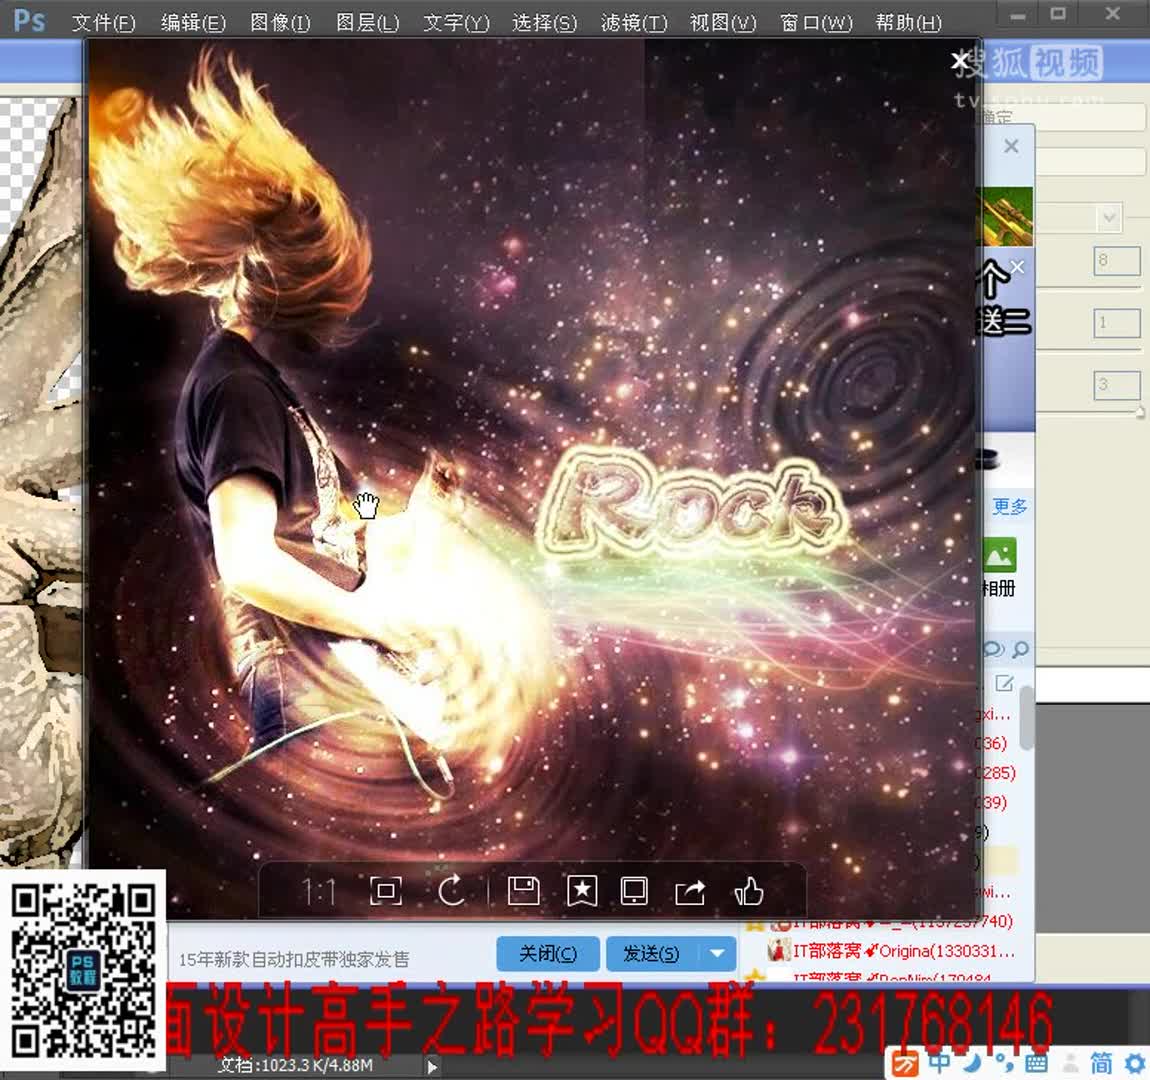
Task: Click the magnifier search icon in the QQ panel
Action: [1020, 649]
